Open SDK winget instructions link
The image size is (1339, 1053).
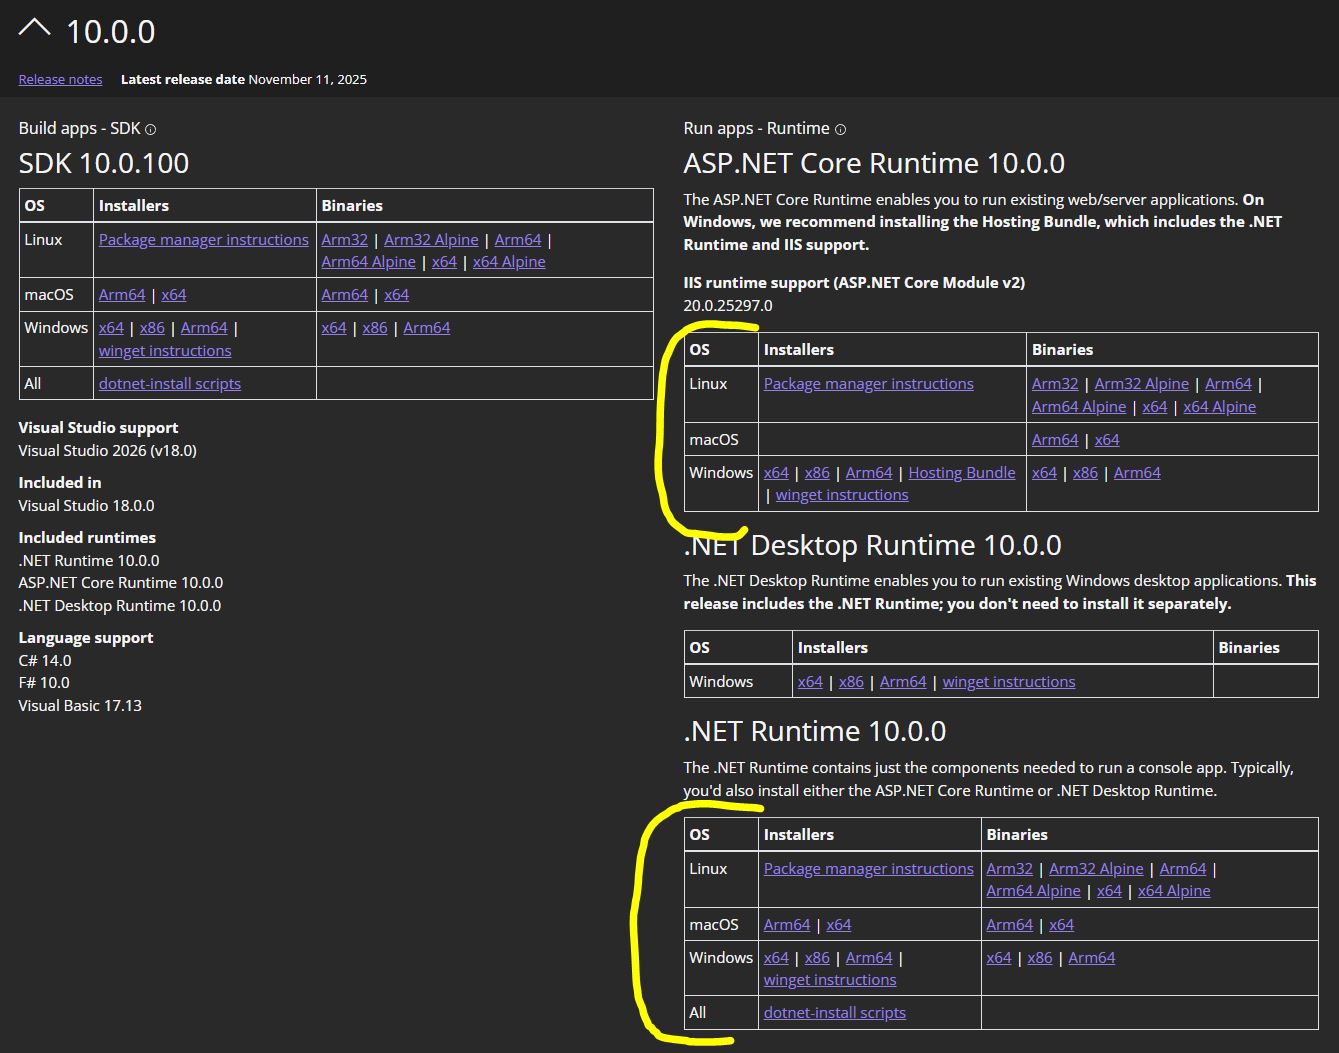[165, 351]
